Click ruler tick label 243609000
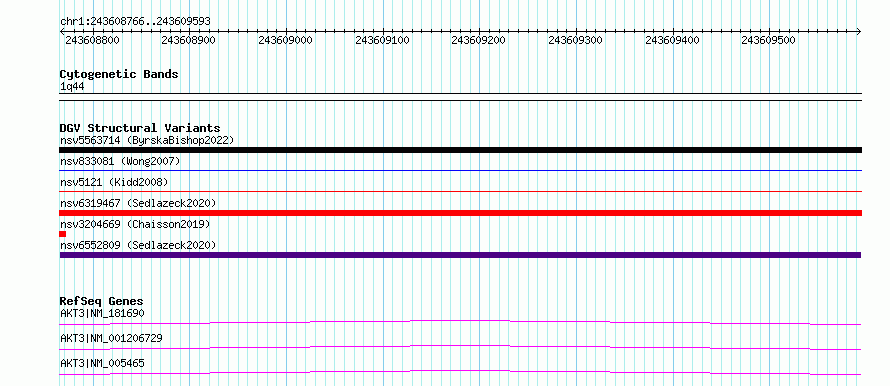Viewport: 890px width, 386px height. pos(285,40)
